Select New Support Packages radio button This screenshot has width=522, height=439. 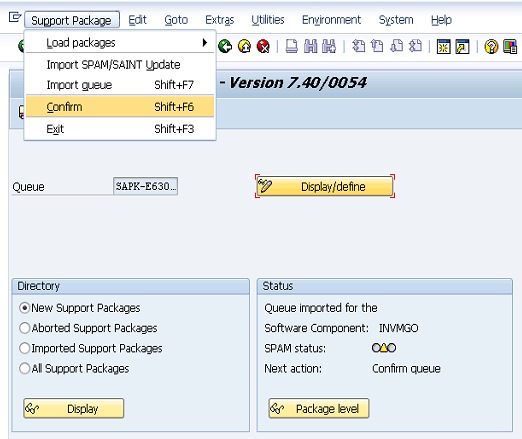point(25,308)
